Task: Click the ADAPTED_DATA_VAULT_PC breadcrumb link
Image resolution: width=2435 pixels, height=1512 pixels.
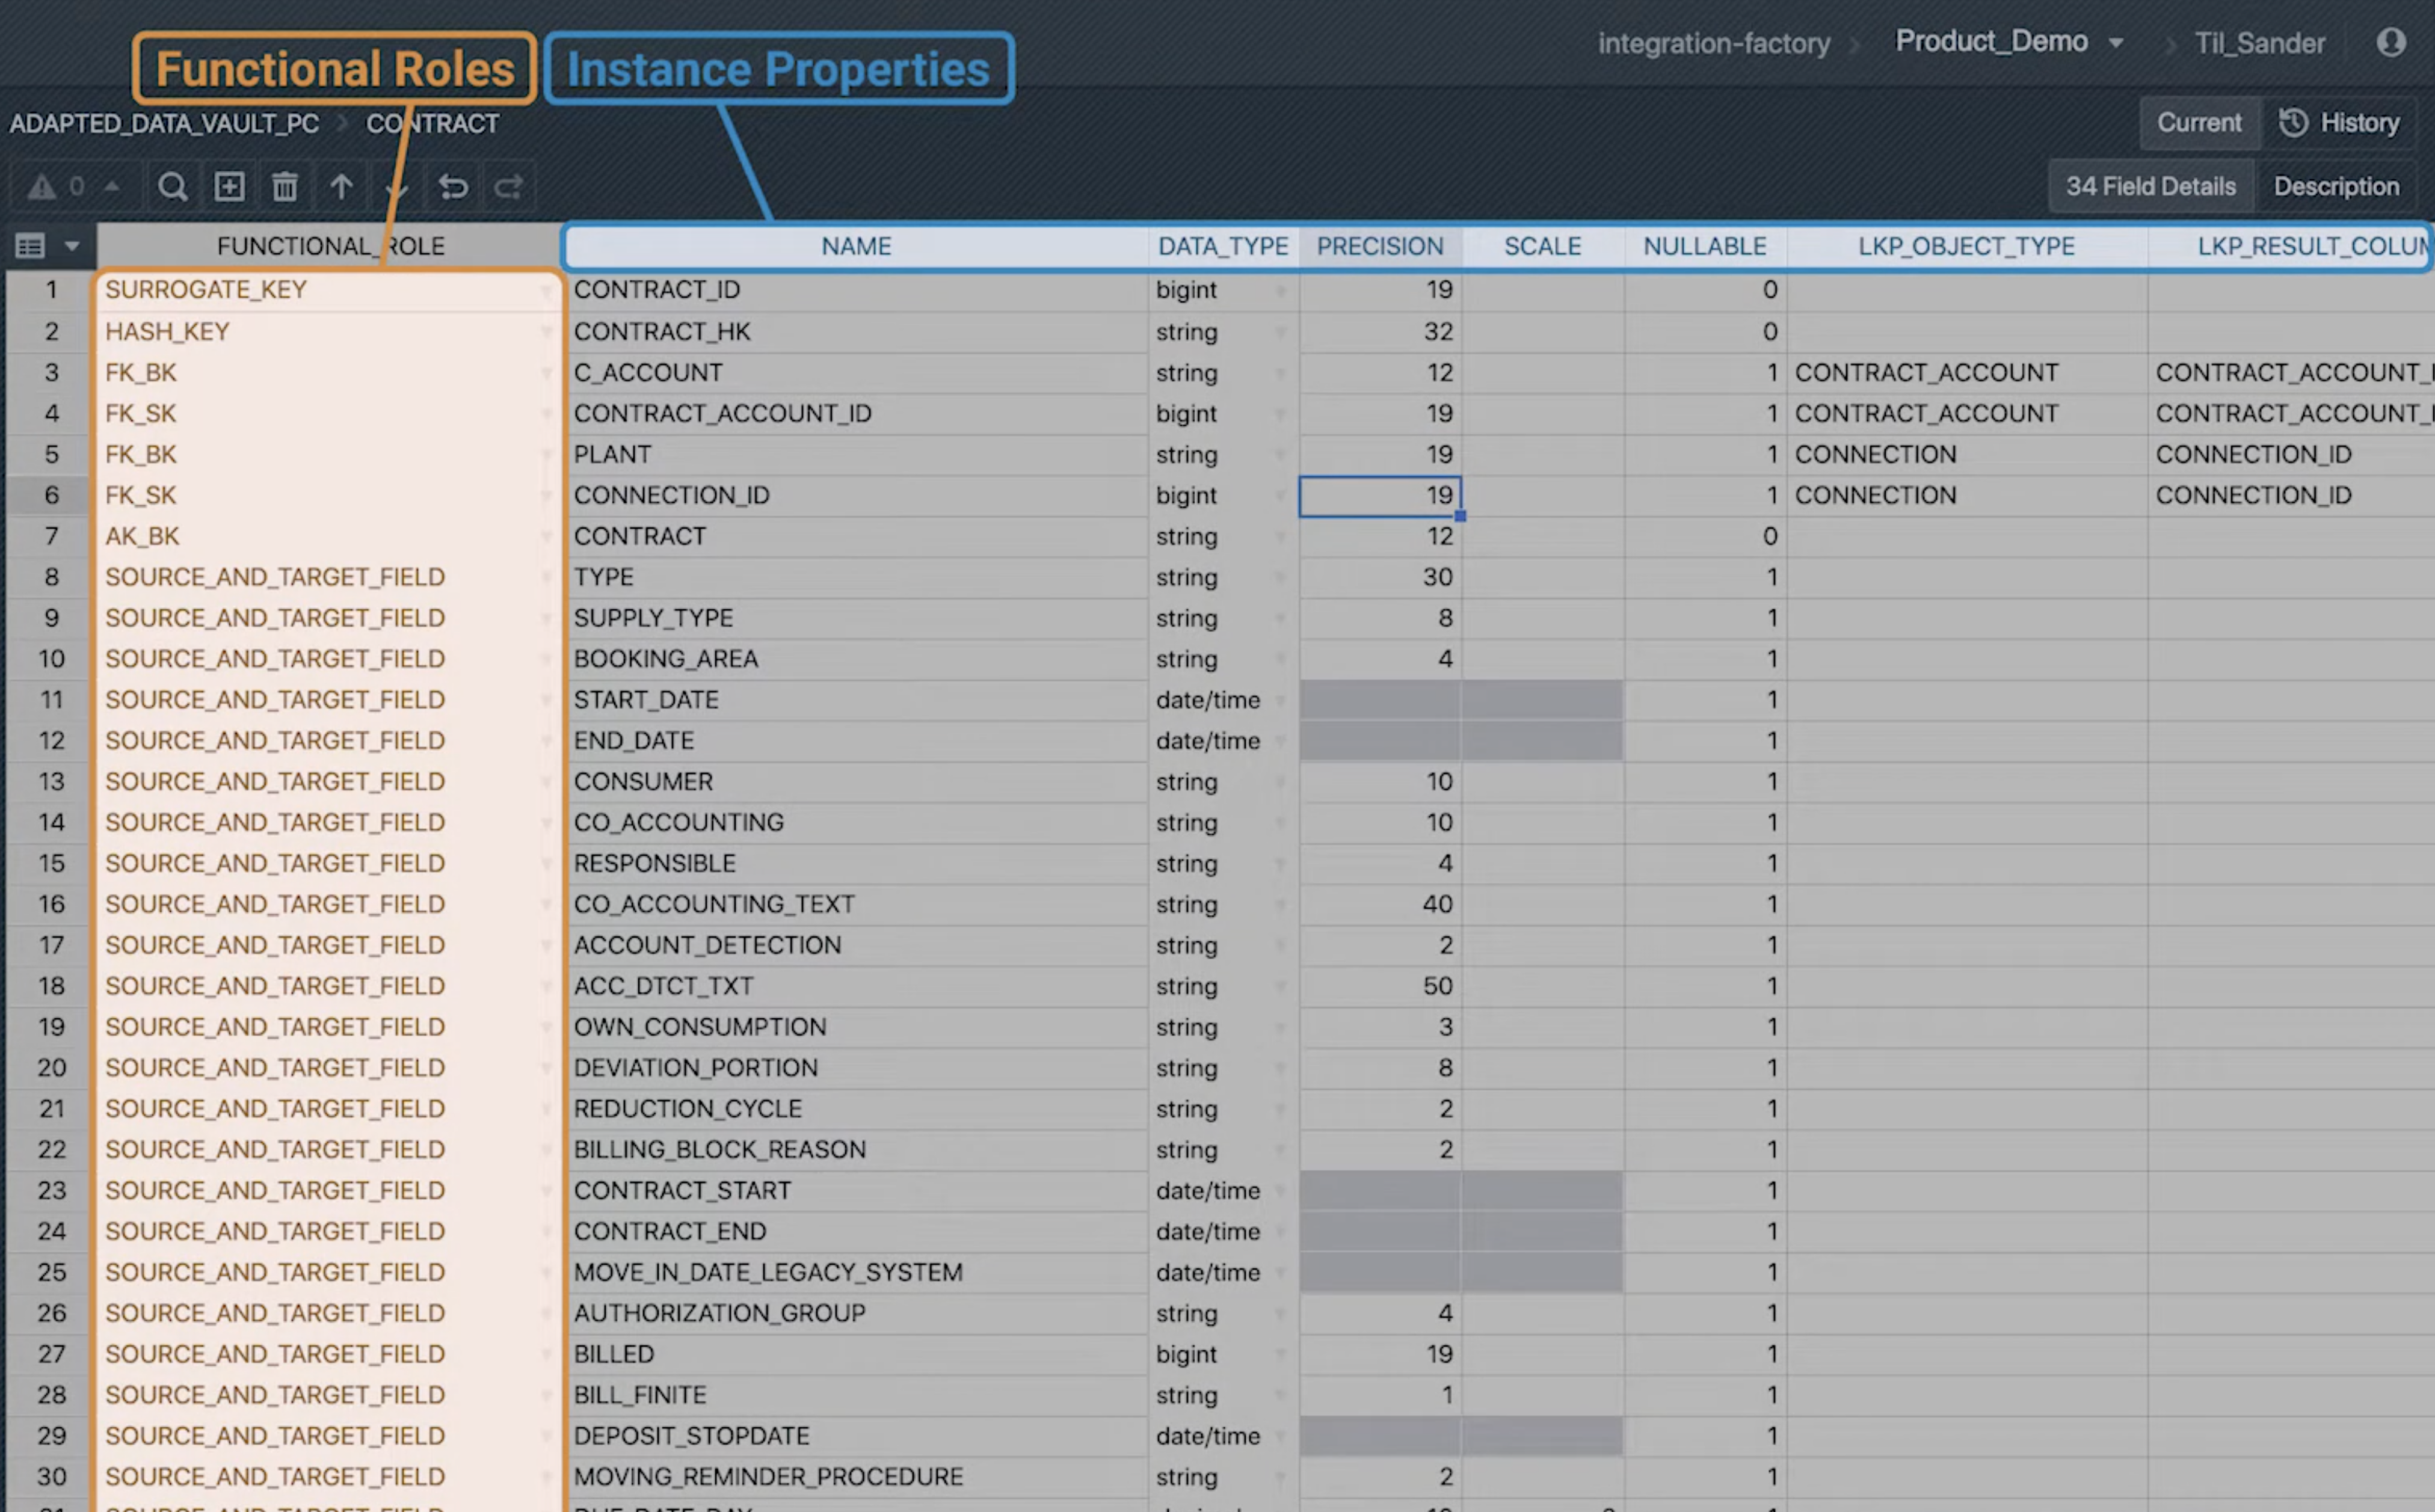Action: point(164,124)
